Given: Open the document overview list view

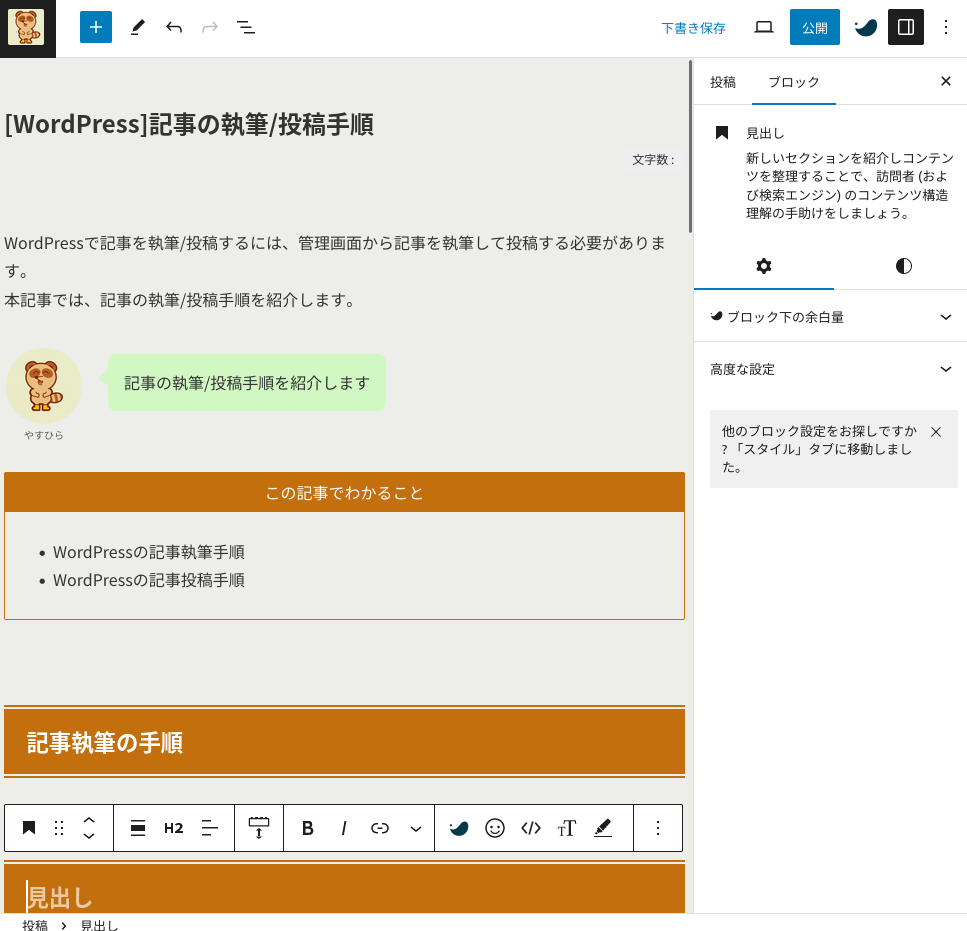Looking at the screenshot, I should (246, 27).
